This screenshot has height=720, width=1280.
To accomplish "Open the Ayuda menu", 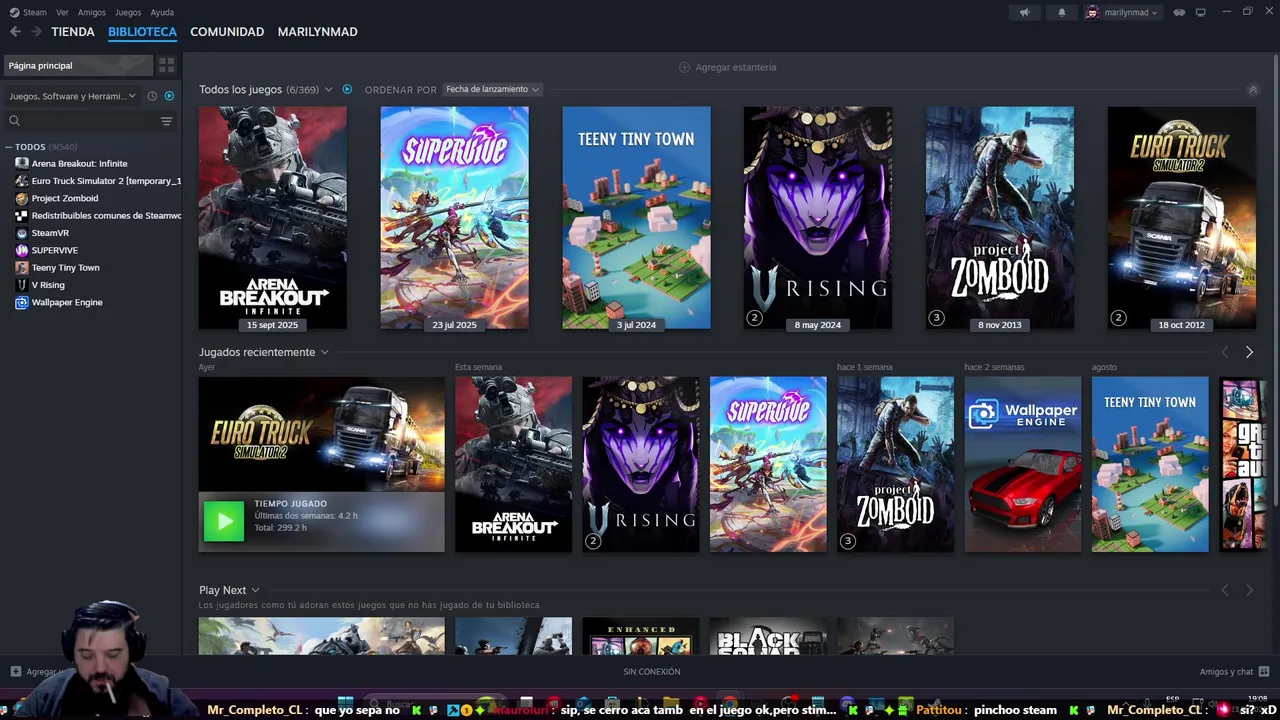I will coord(162,13).
